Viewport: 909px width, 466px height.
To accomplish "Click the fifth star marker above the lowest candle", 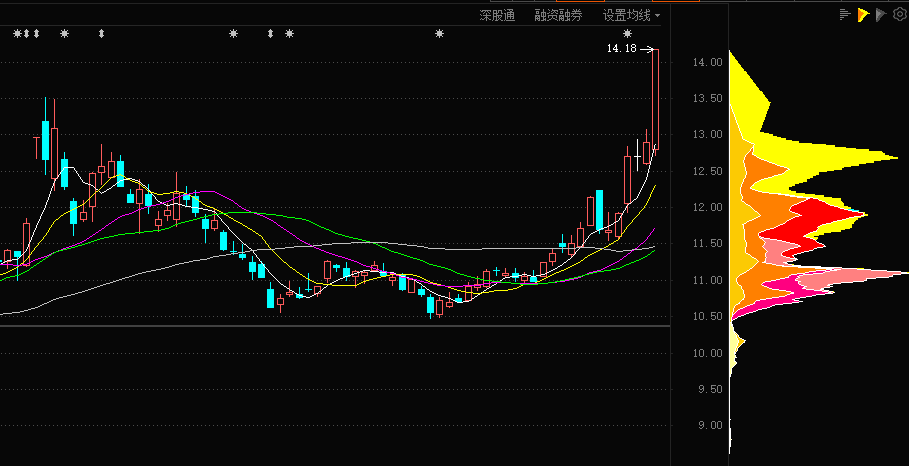I will (439, 34).
